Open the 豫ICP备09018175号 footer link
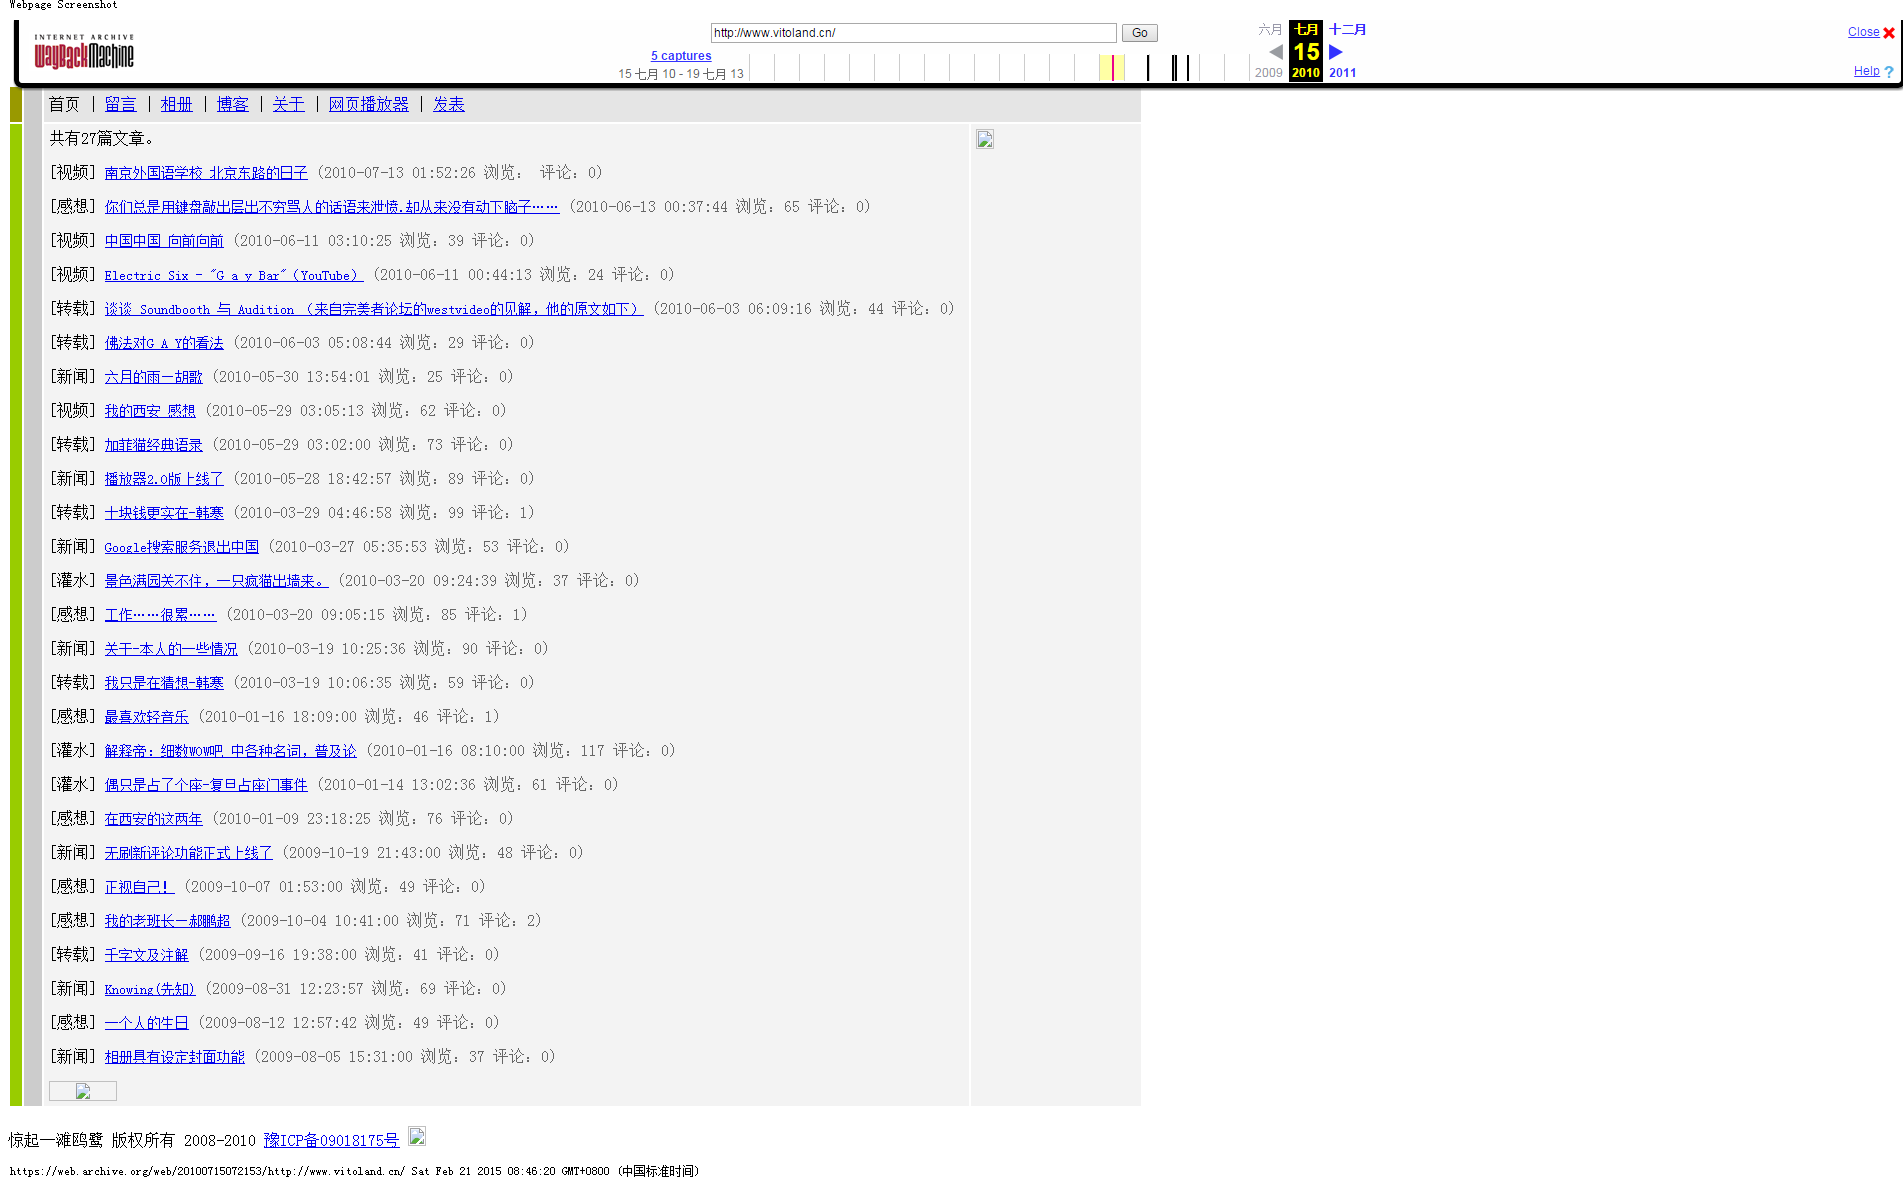Image resolution: width=1903 pixels, height=1177 pixels. [x=331, y=1140]
